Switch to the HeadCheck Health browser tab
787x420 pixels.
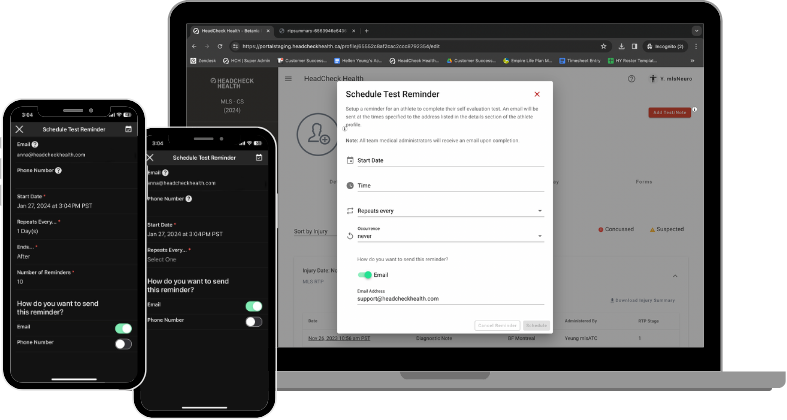point(227,31)
